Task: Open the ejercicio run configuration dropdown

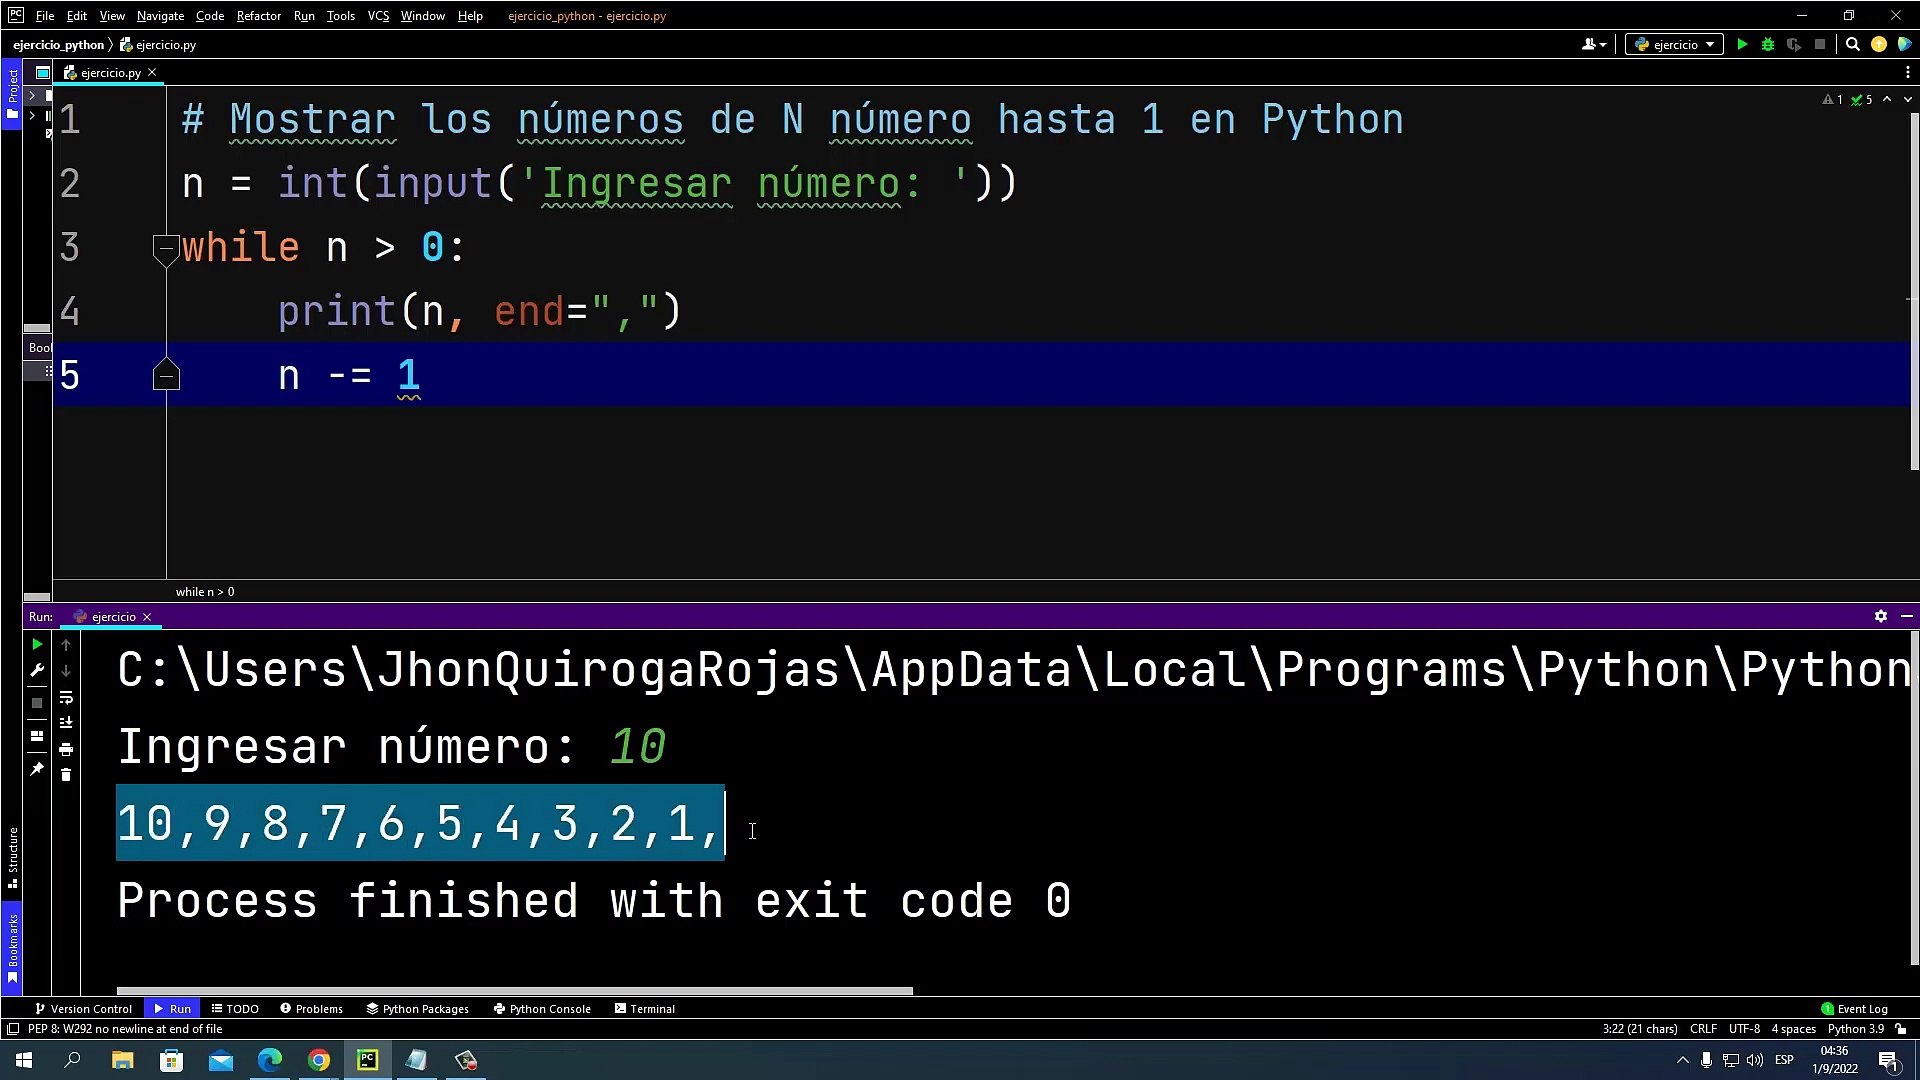Action: click(x=1675, y=44)
